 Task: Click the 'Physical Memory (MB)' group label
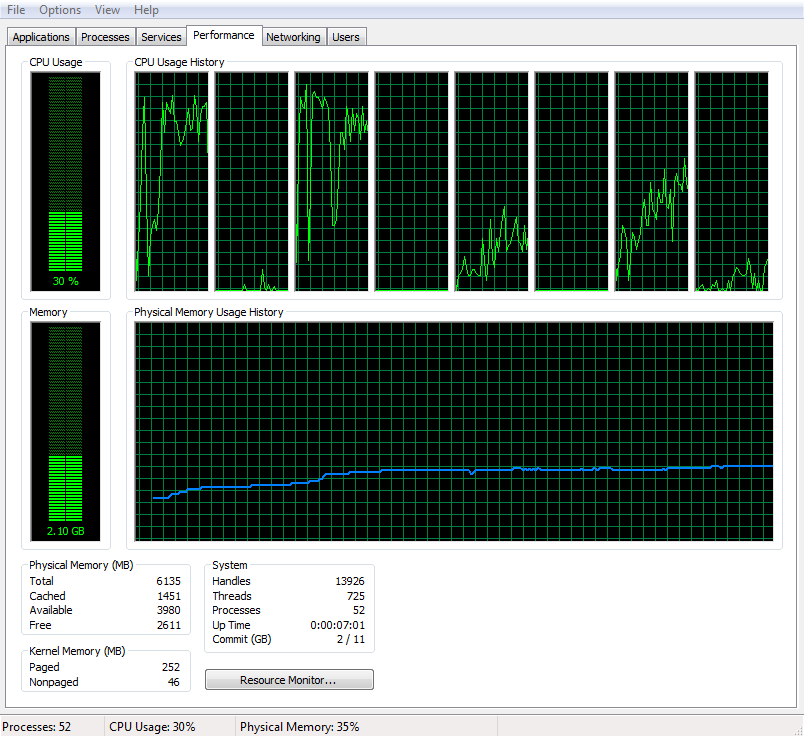tap(81, 565)
